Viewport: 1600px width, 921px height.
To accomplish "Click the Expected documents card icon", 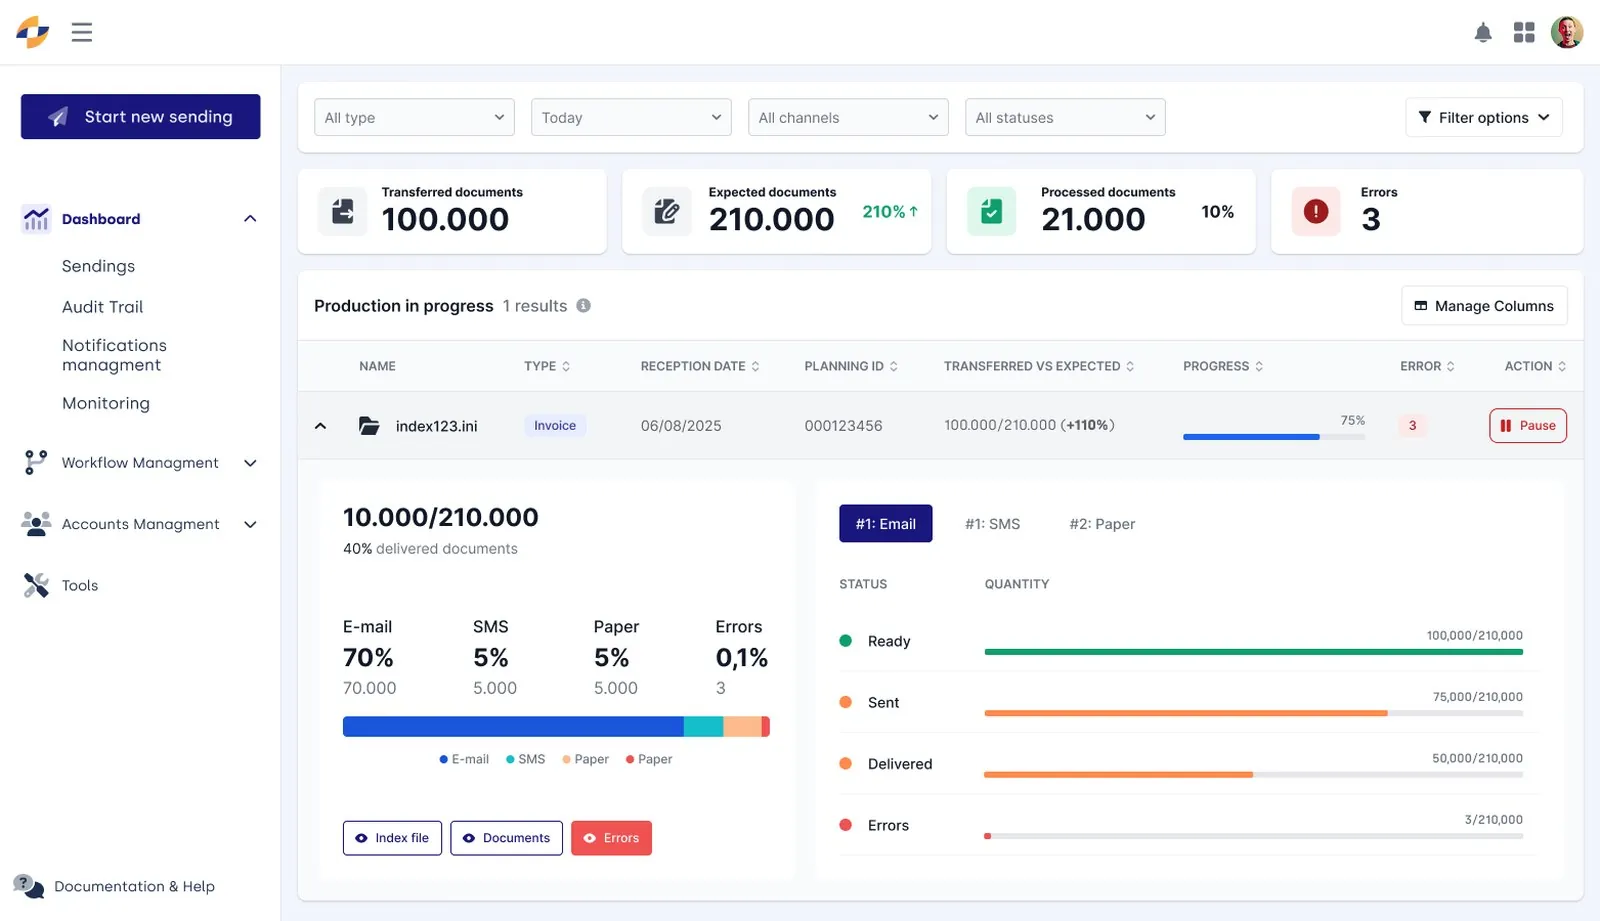I will tap(667, 211).
